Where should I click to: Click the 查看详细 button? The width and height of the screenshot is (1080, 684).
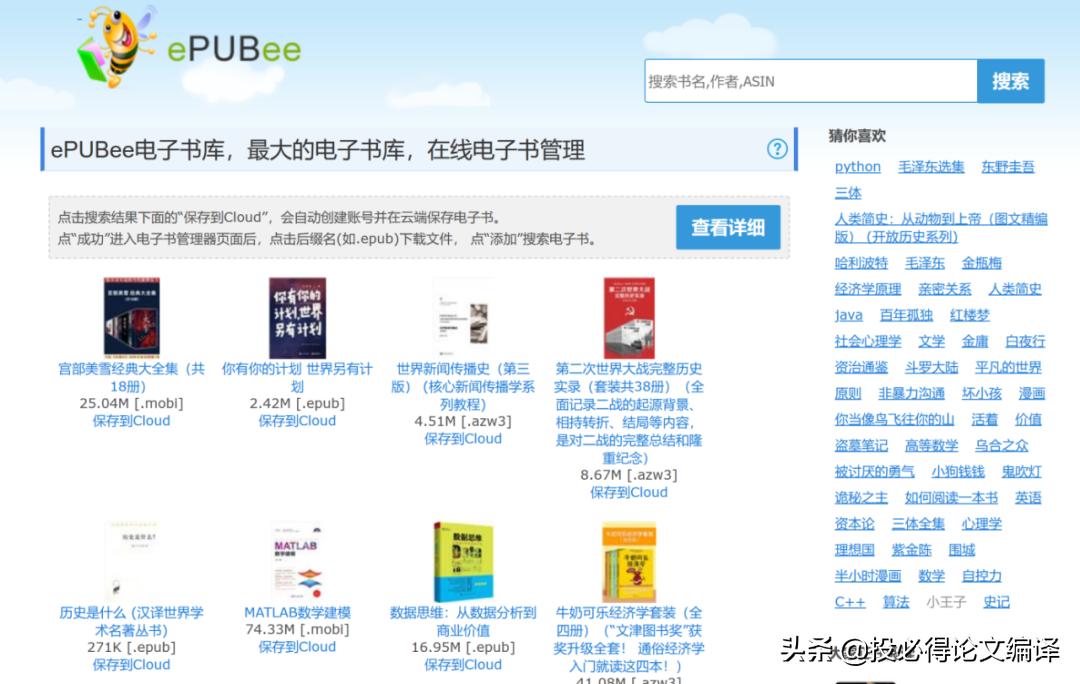(729, 227)
